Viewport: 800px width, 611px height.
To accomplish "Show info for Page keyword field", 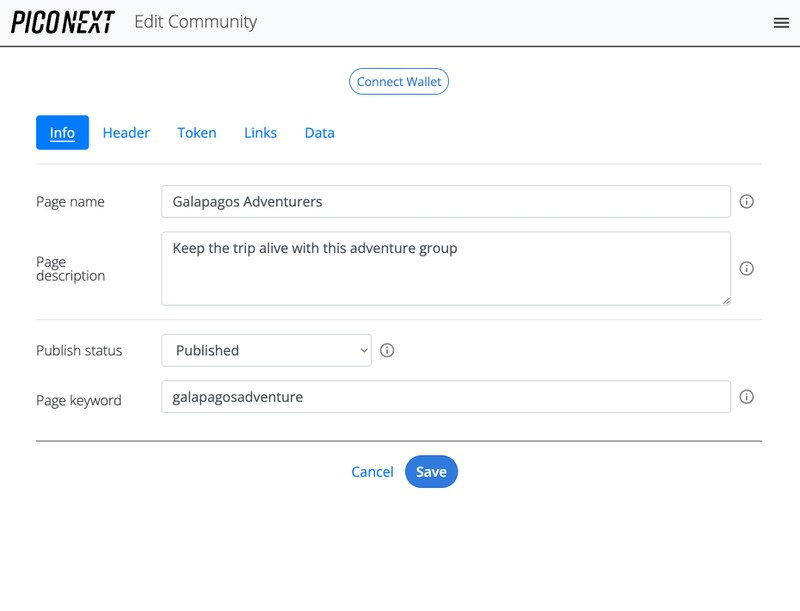I will [746, 397].
